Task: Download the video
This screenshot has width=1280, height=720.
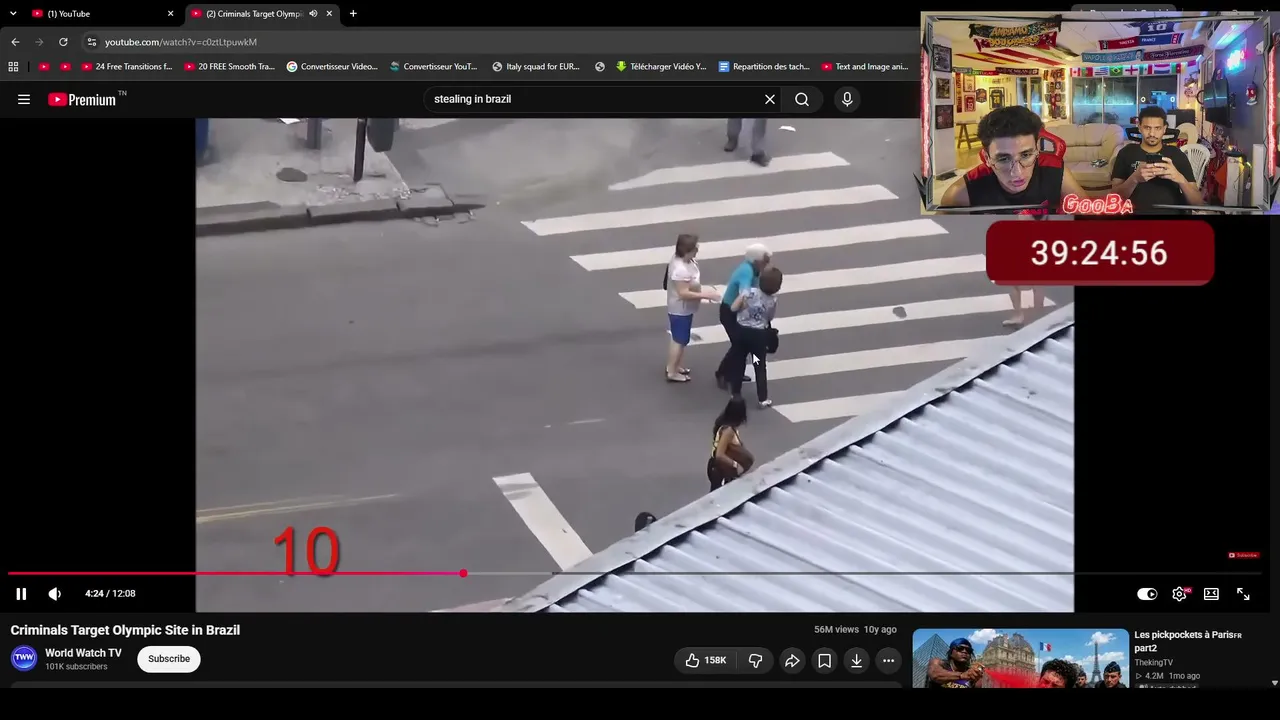Action: pos(856,660)
